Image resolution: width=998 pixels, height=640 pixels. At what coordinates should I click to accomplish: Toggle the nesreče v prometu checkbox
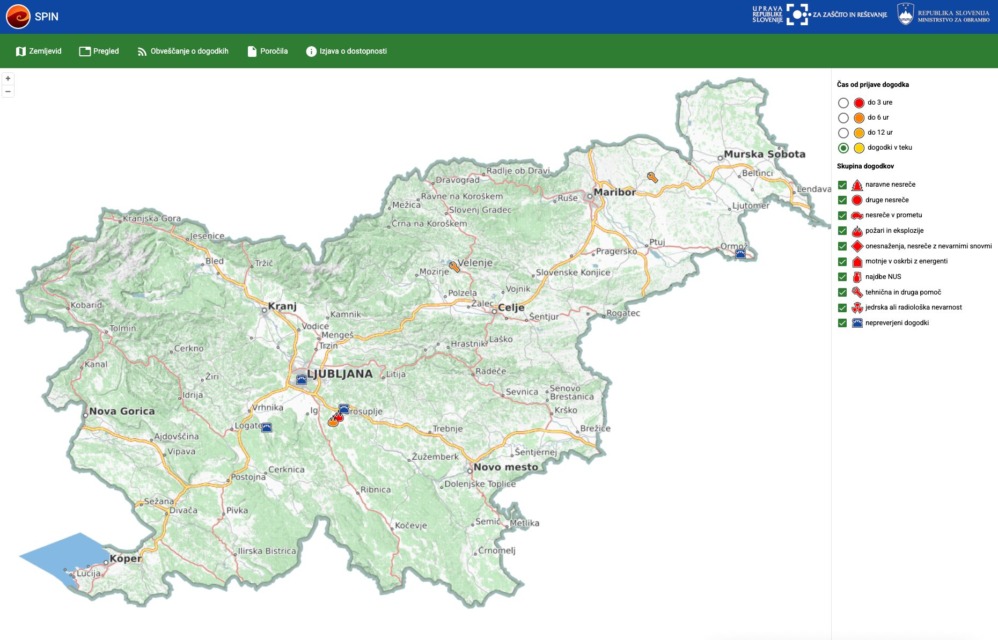842,215
